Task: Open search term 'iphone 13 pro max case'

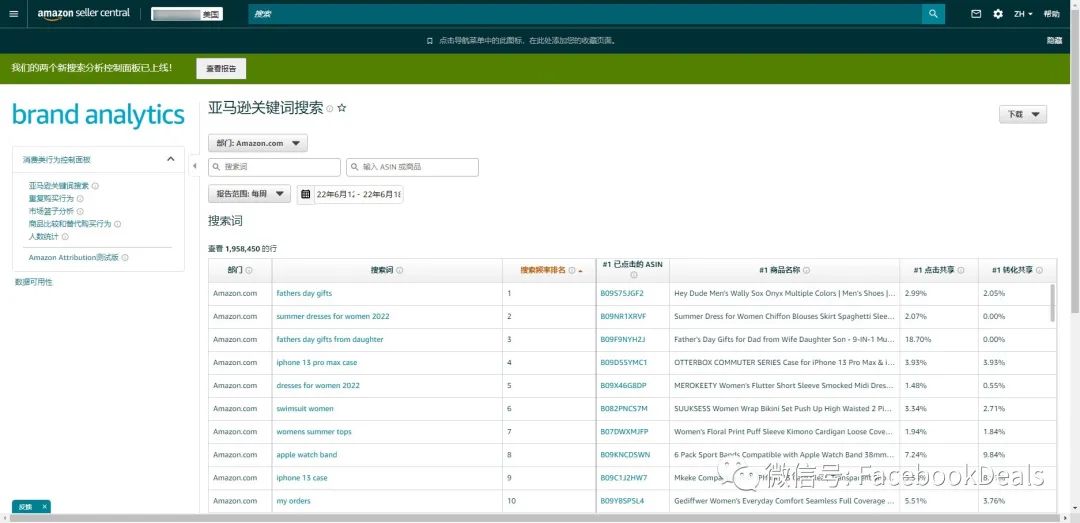Action: [x=317, y=362]
